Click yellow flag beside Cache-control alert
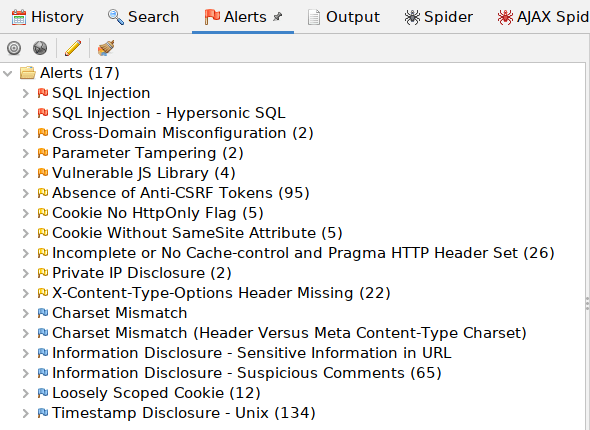The height and width of the screenshot is (430, 590). [x=43, y=253]
